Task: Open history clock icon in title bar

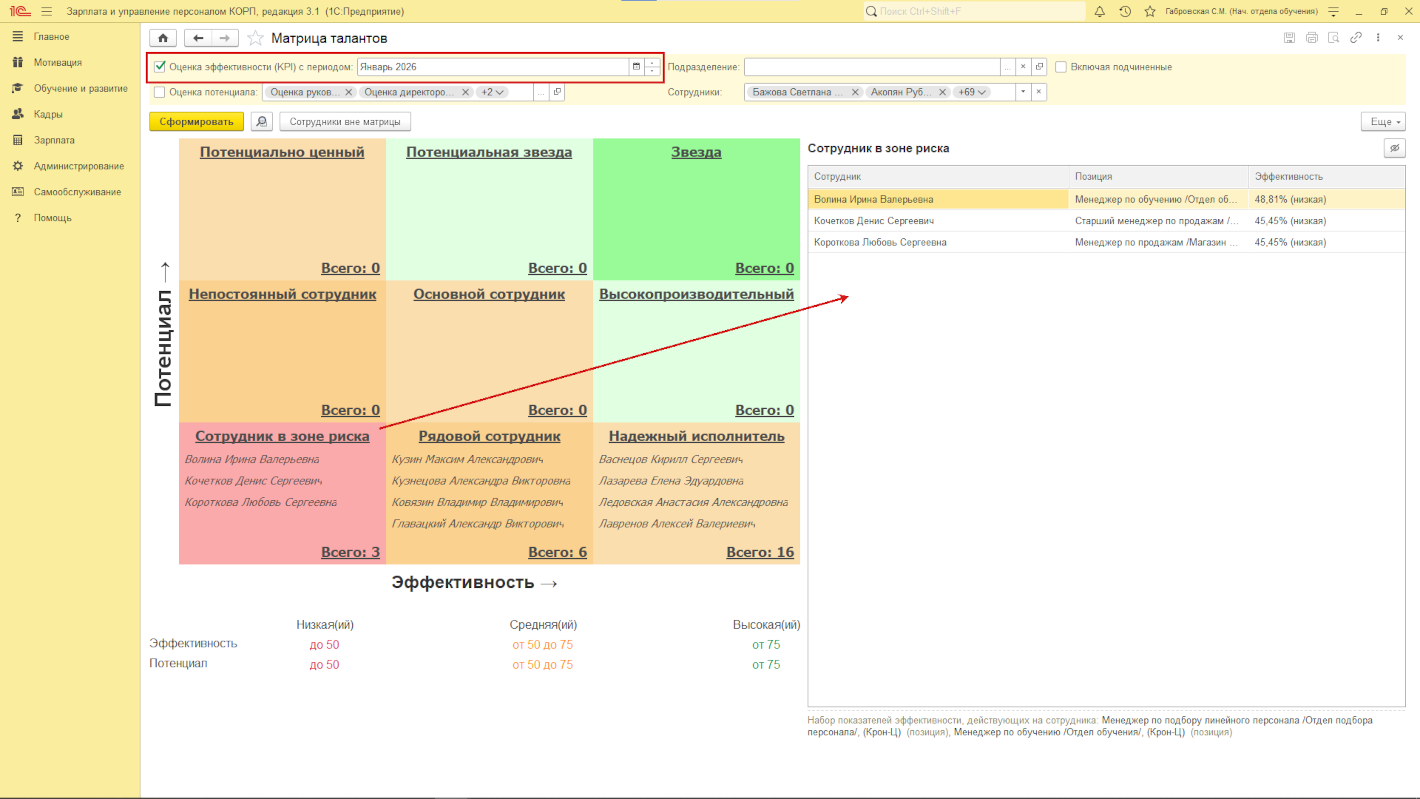Action: pos(1125,12)
